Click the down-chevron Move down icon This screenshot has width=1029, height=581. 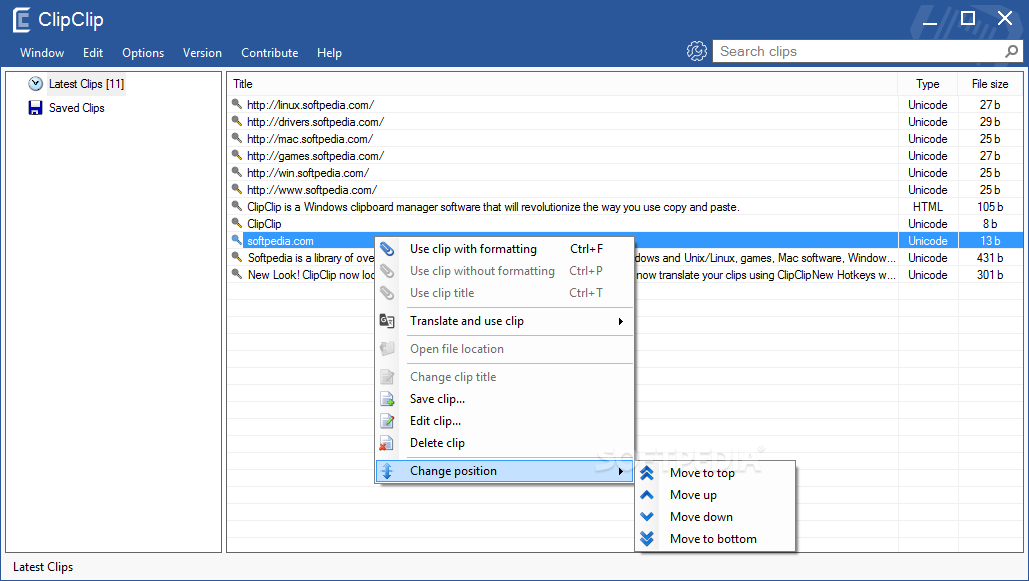pyautogui.click(x=647, y=517)
